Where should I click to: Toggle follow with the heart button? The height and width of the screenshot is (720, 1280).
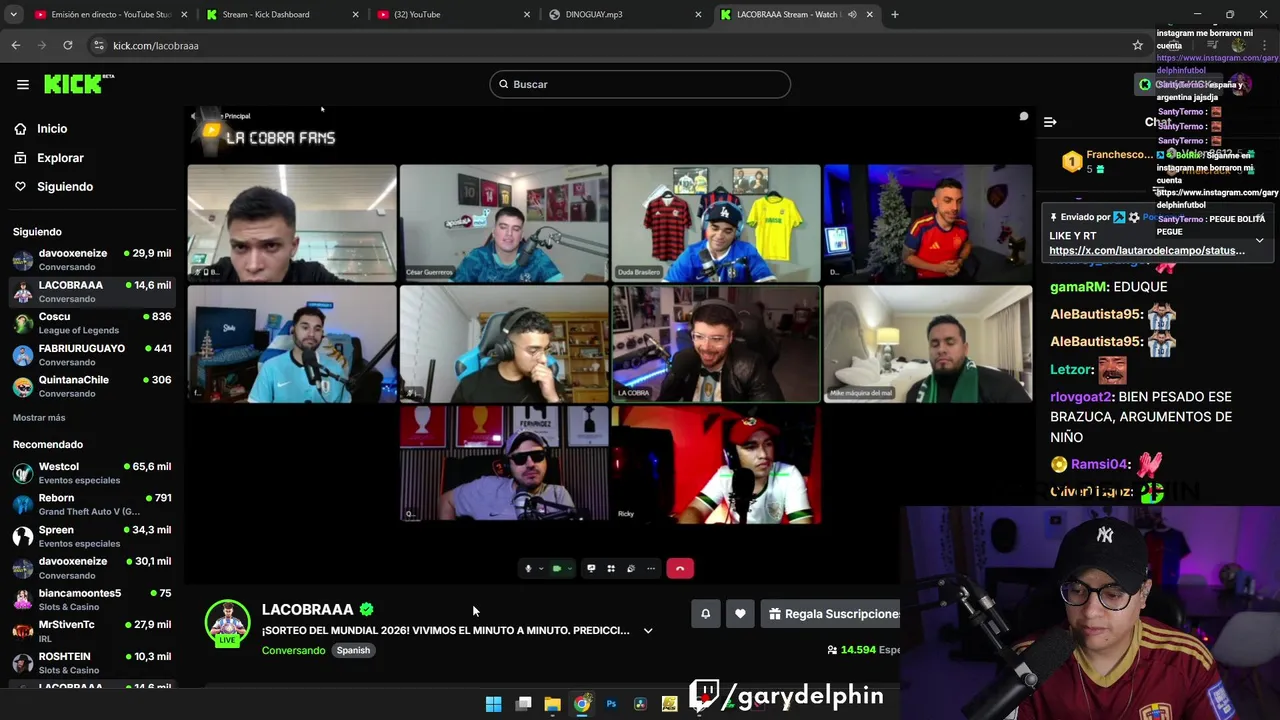[x=740, y=614]
